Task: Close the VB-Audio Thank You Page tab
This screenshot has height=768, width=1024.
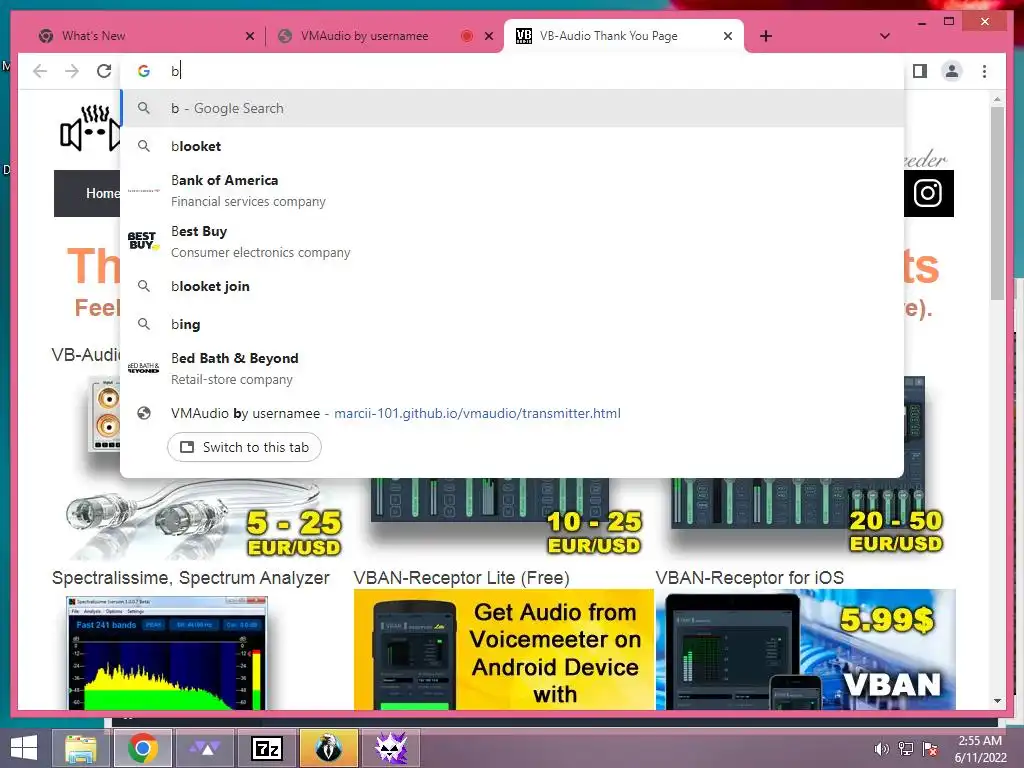Action: 728,36
